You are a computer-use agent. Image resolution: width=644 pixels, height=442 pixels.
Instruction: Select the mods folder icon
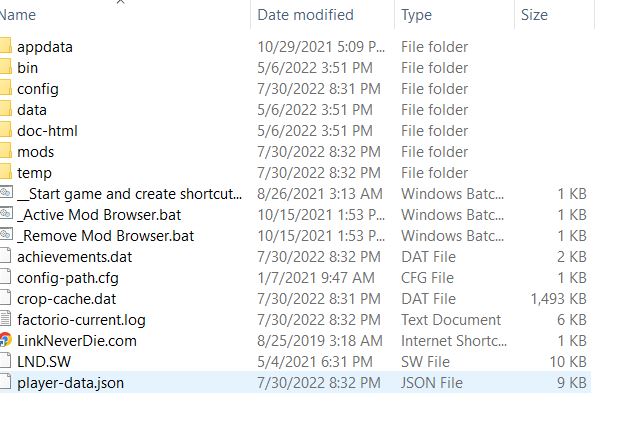click(x=5, y=152)
